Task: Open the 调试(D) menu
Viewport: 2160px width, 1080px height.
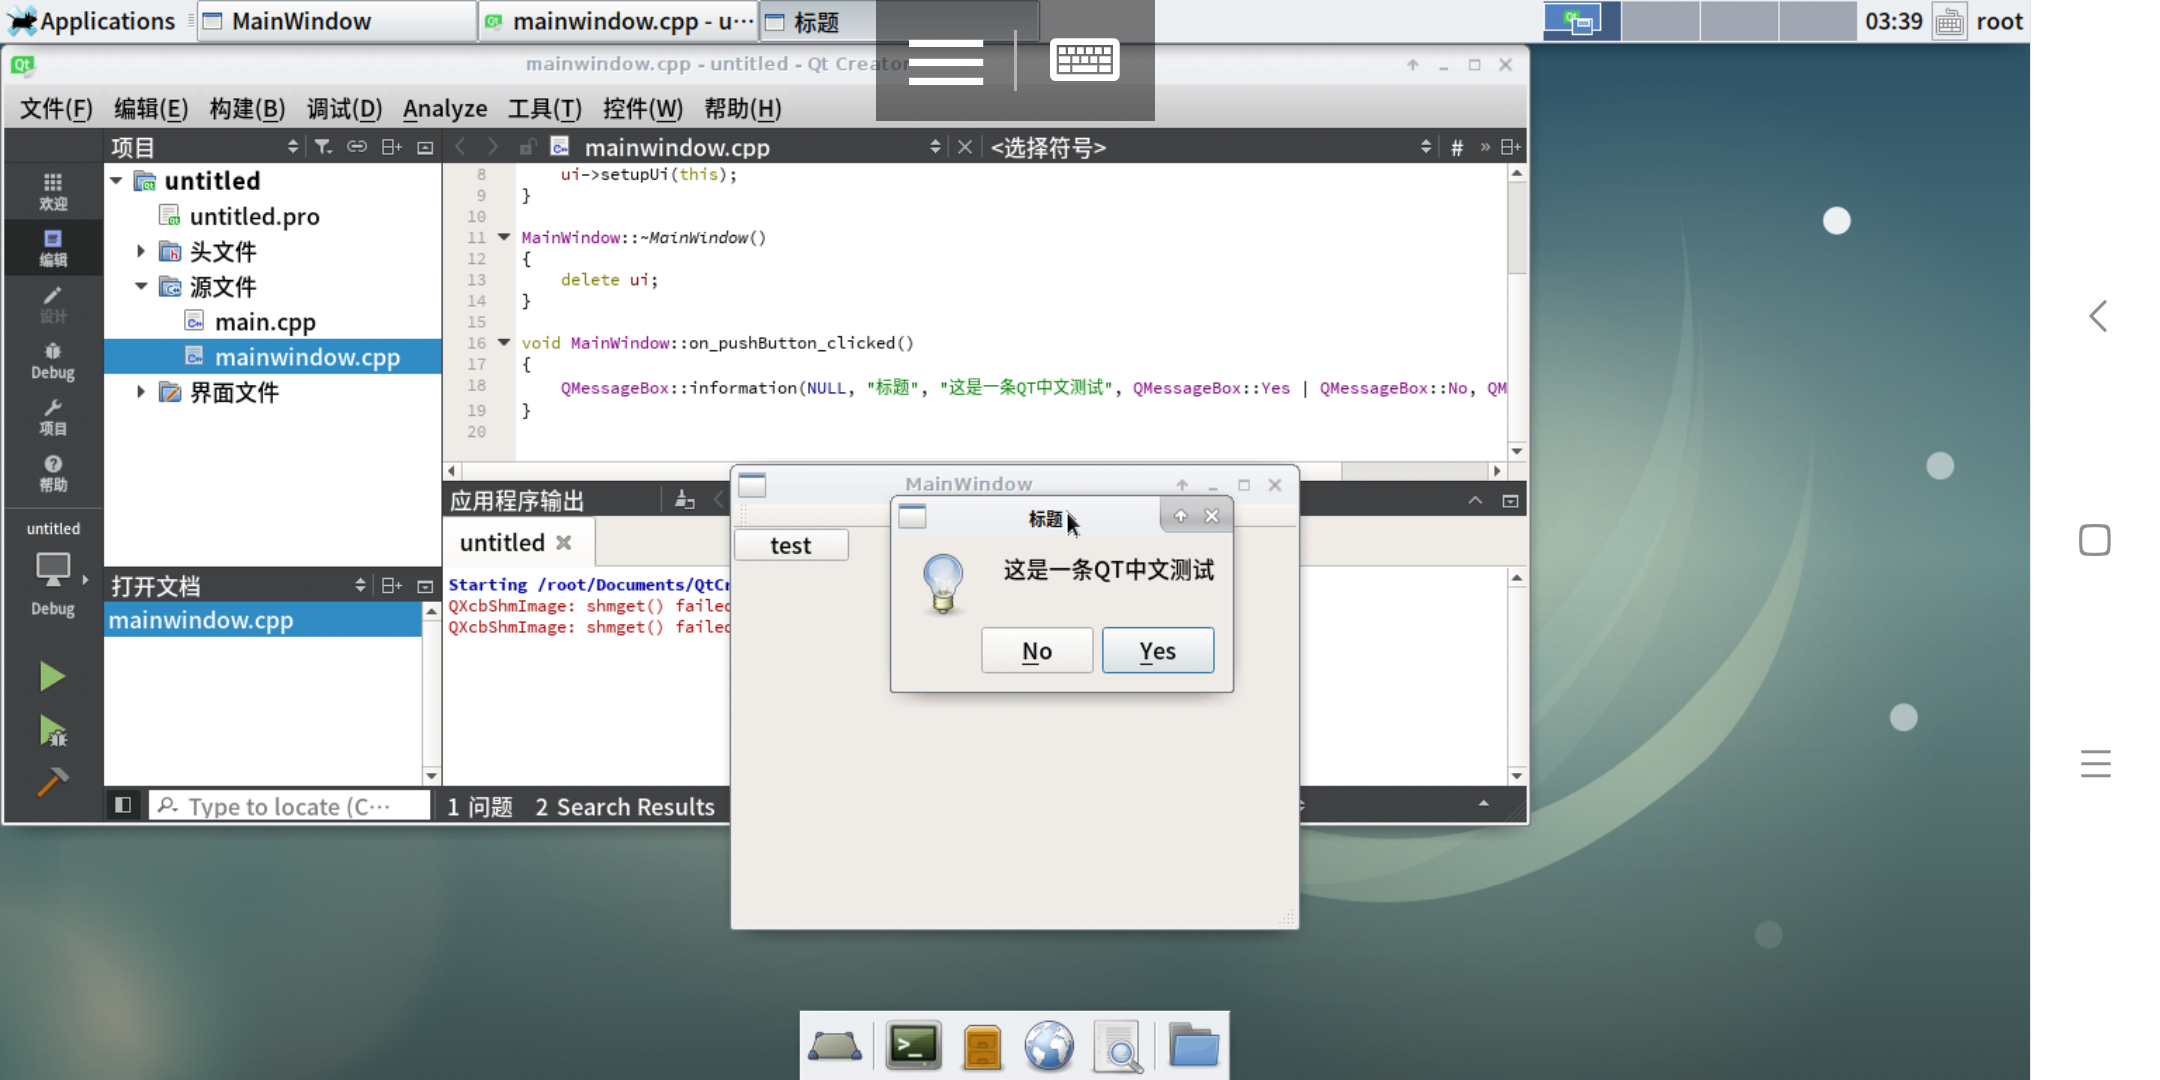Action: pyautogui.click(x=344, y=108)
